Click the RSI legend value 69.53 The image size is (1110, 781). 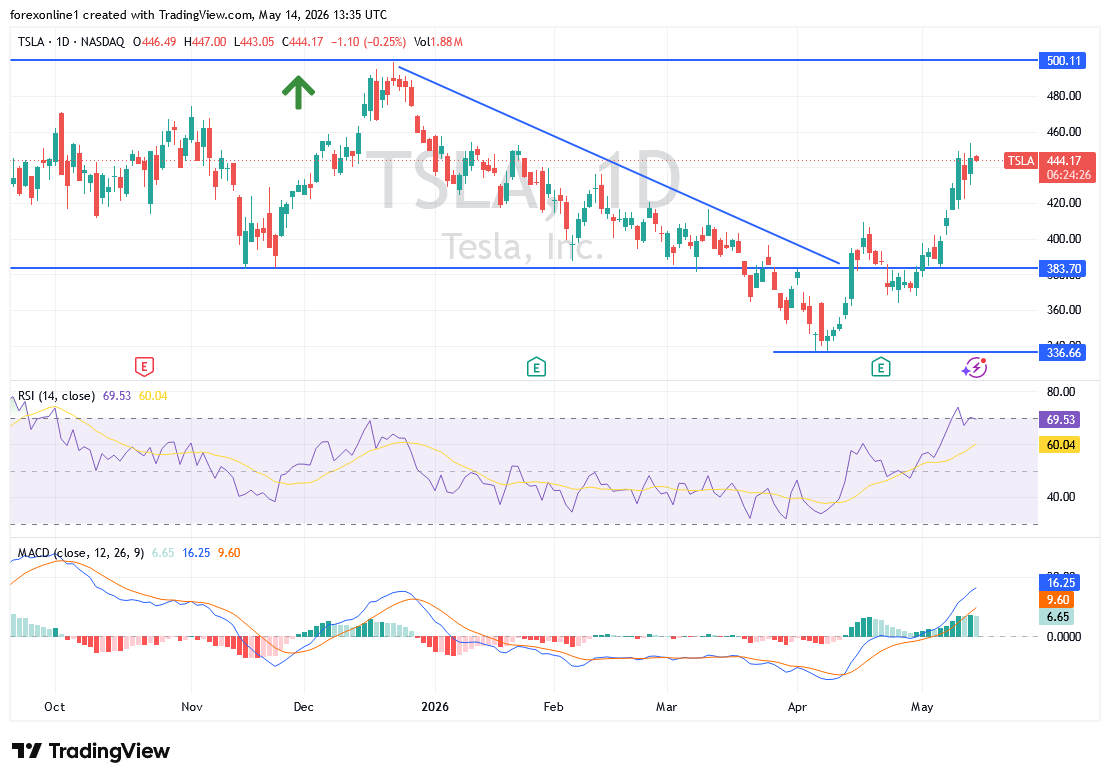pyautogui.click(x=117, y=396)
